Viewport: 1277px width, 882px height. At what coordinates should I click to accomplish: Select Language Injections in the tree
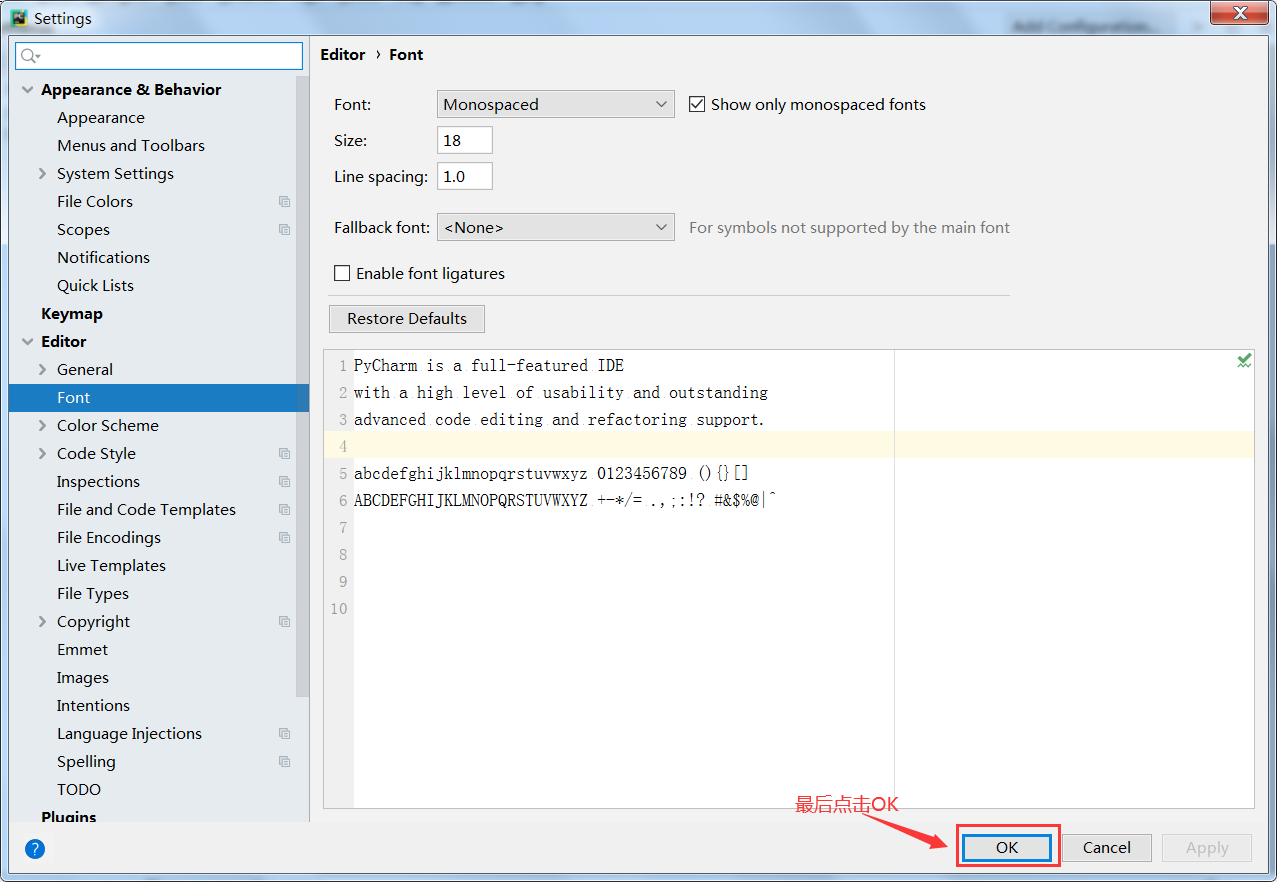(129, 733)
